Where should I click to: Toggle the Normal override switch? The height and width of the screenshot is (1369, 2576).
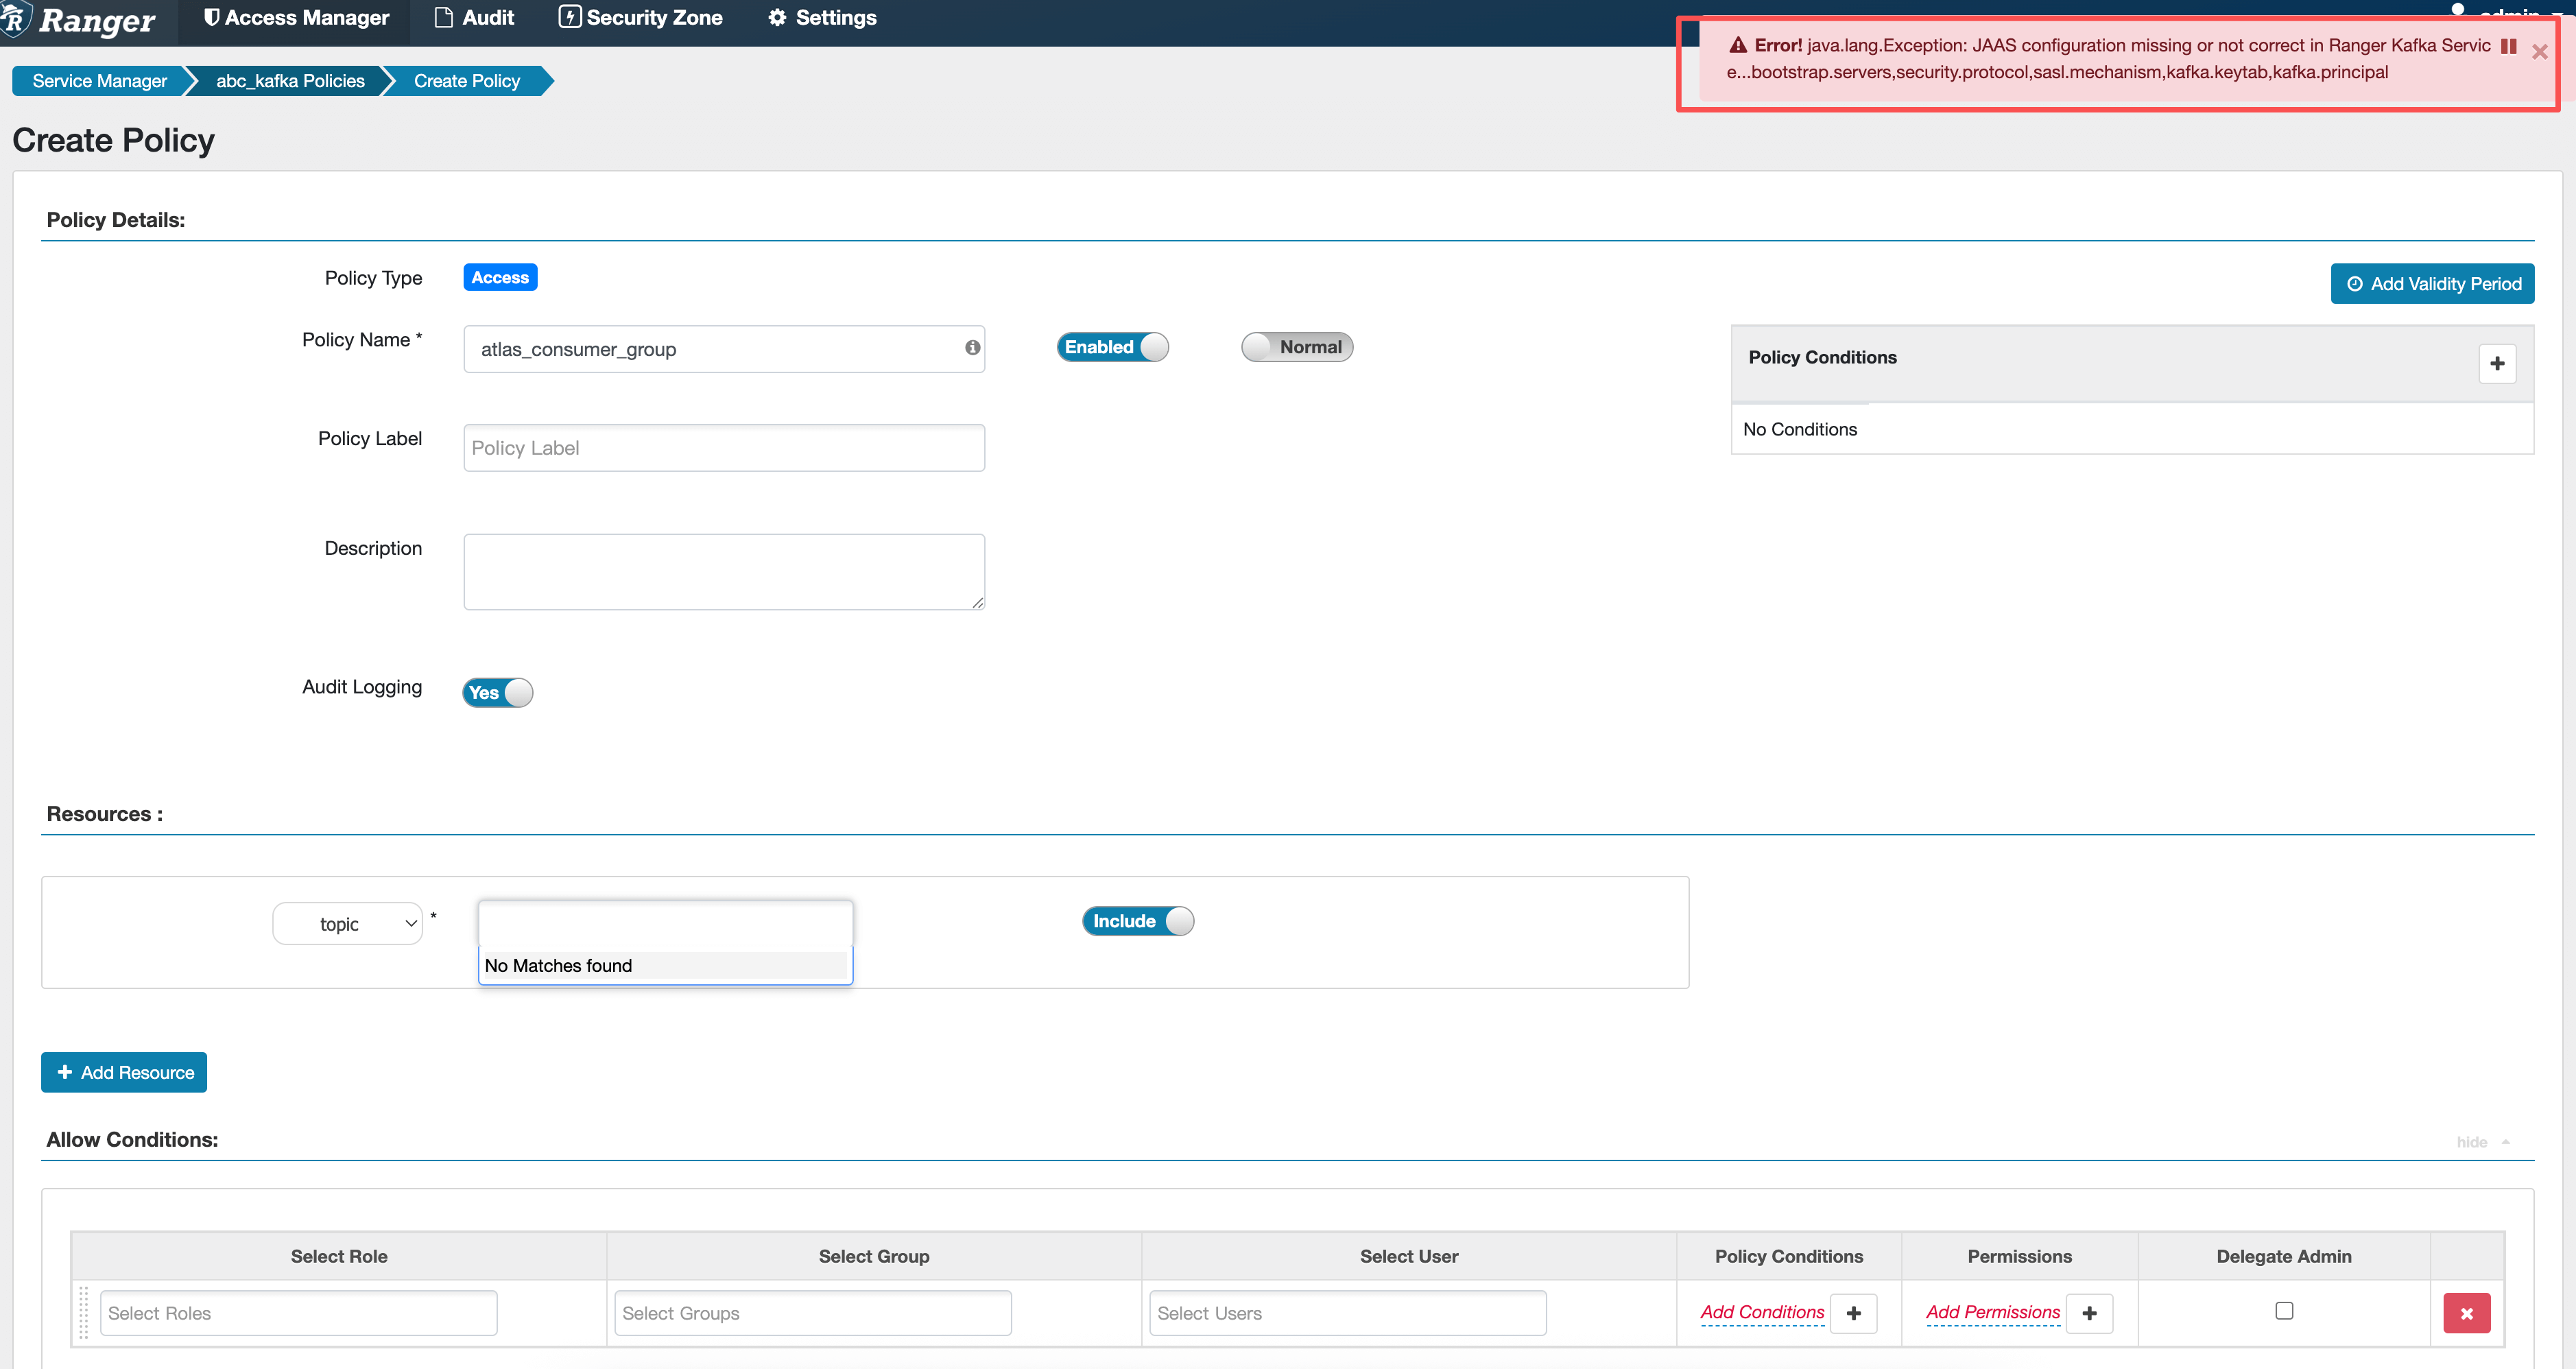(1296, 347)
